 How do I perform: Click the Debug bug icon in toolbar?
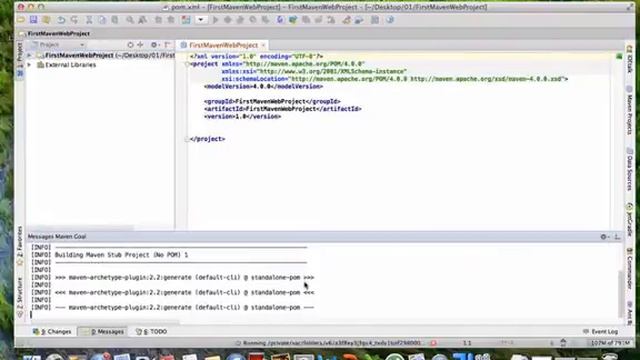coord(227,20)
